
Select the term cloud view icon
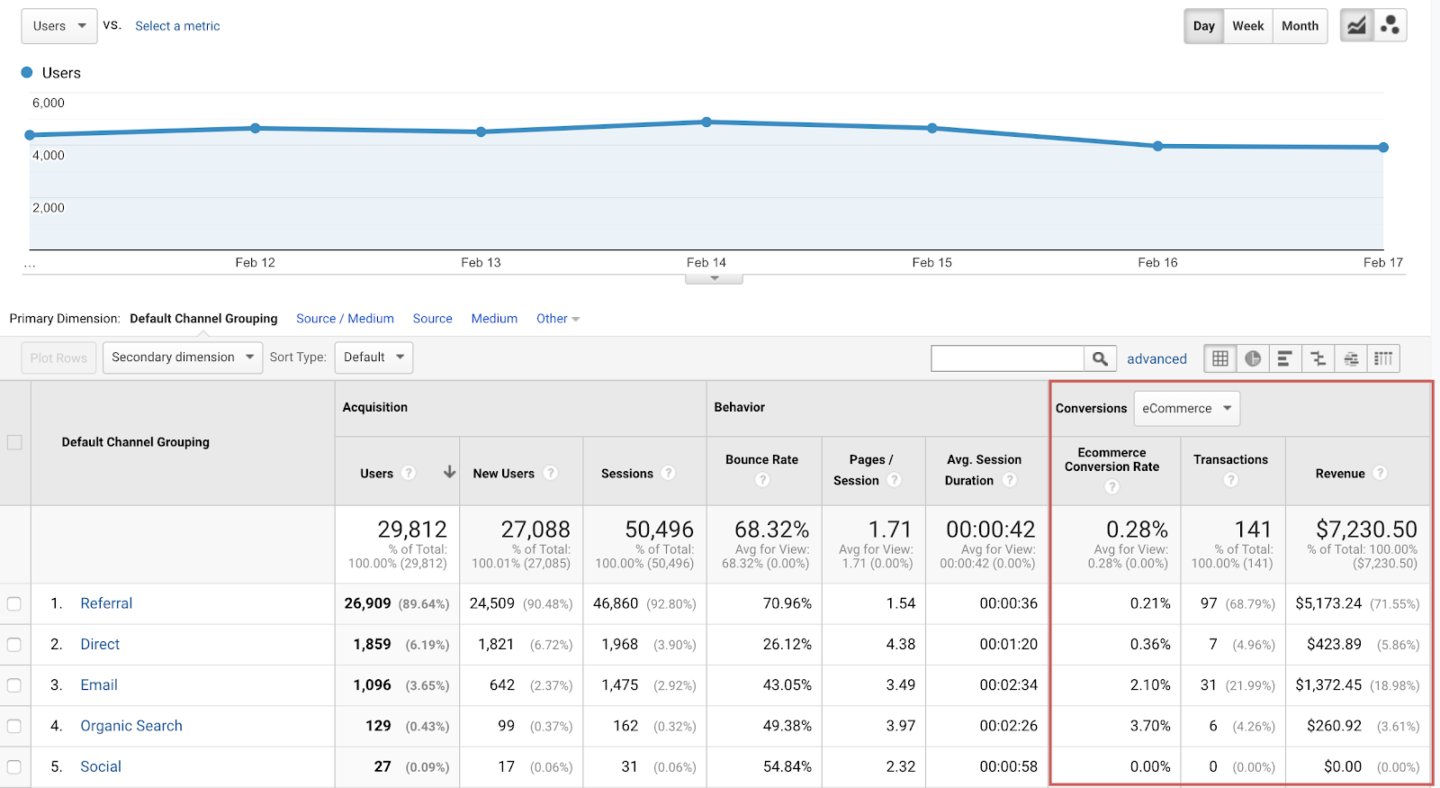(1351, 357)
